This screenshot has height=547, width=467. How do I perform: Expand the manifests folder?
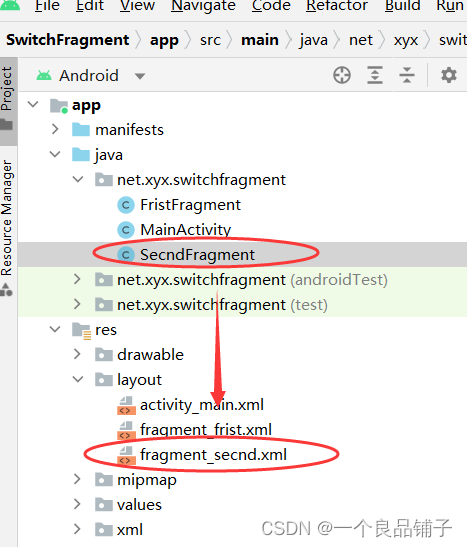pyautogui.click(x=55, y=129)
